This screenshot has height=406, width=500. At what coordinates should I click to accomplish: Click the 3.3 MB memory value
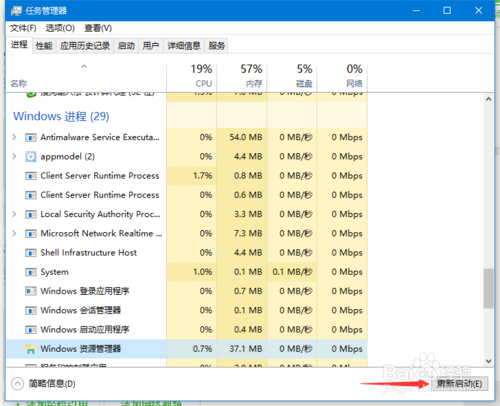tap(248, 214)
